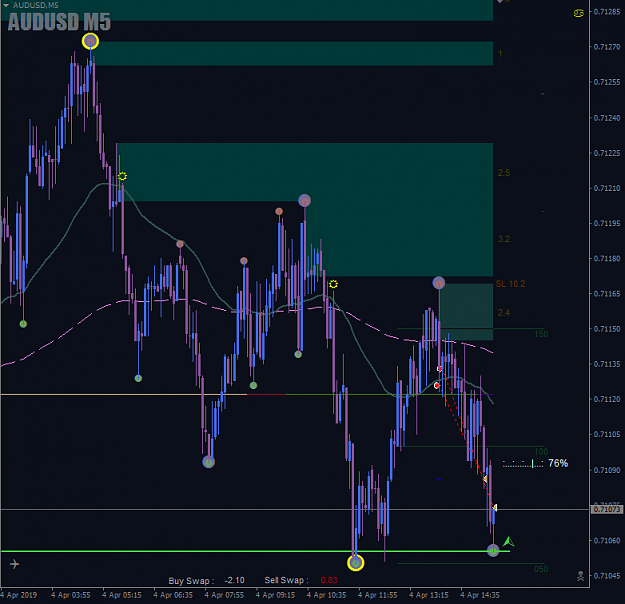This screenshot has height=604, width=625.
Task: Click the small blue dash marker near 13:15
Action: [439, 479]
